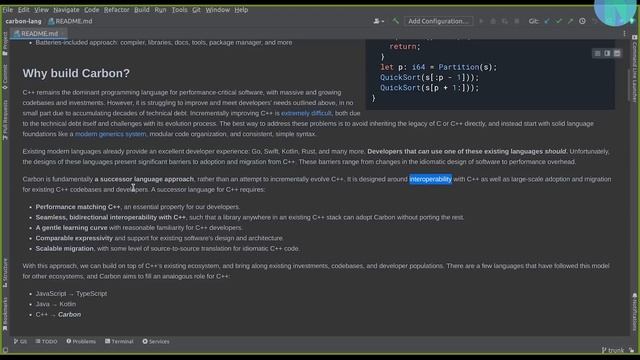Click 'Scalable migration' bullet text
The width and height of the screenshot is (640, 360).
[x=64, y=249]
